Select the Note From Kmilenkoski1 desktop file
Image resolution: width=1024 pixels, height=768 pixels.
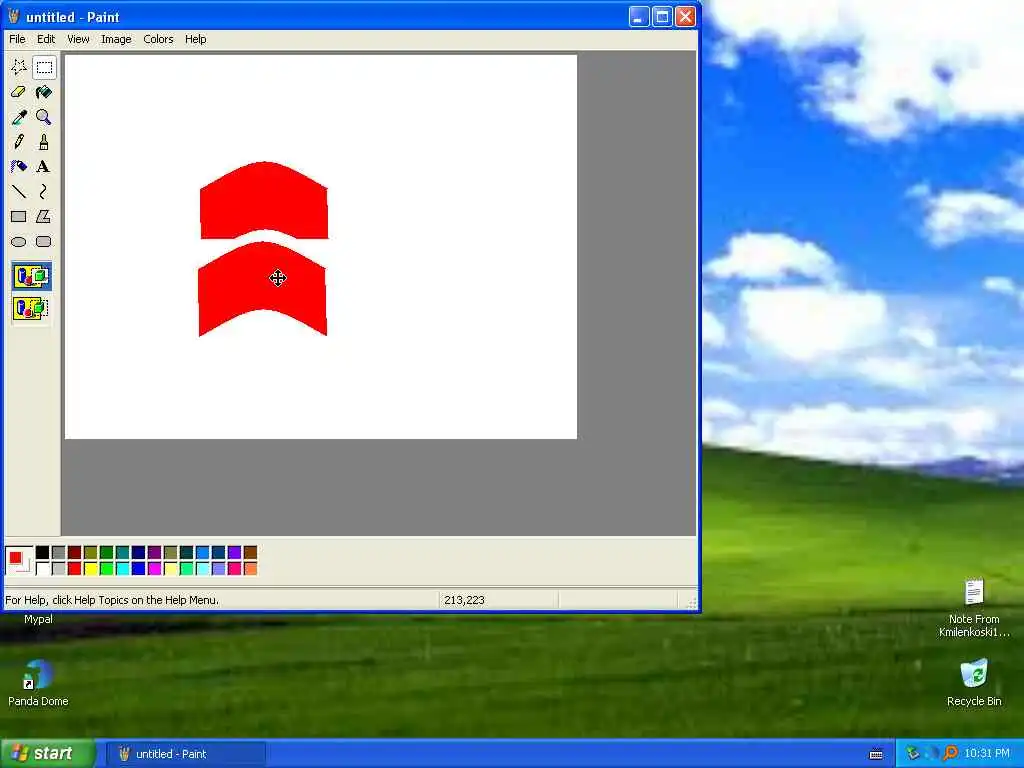pos(974,608)
